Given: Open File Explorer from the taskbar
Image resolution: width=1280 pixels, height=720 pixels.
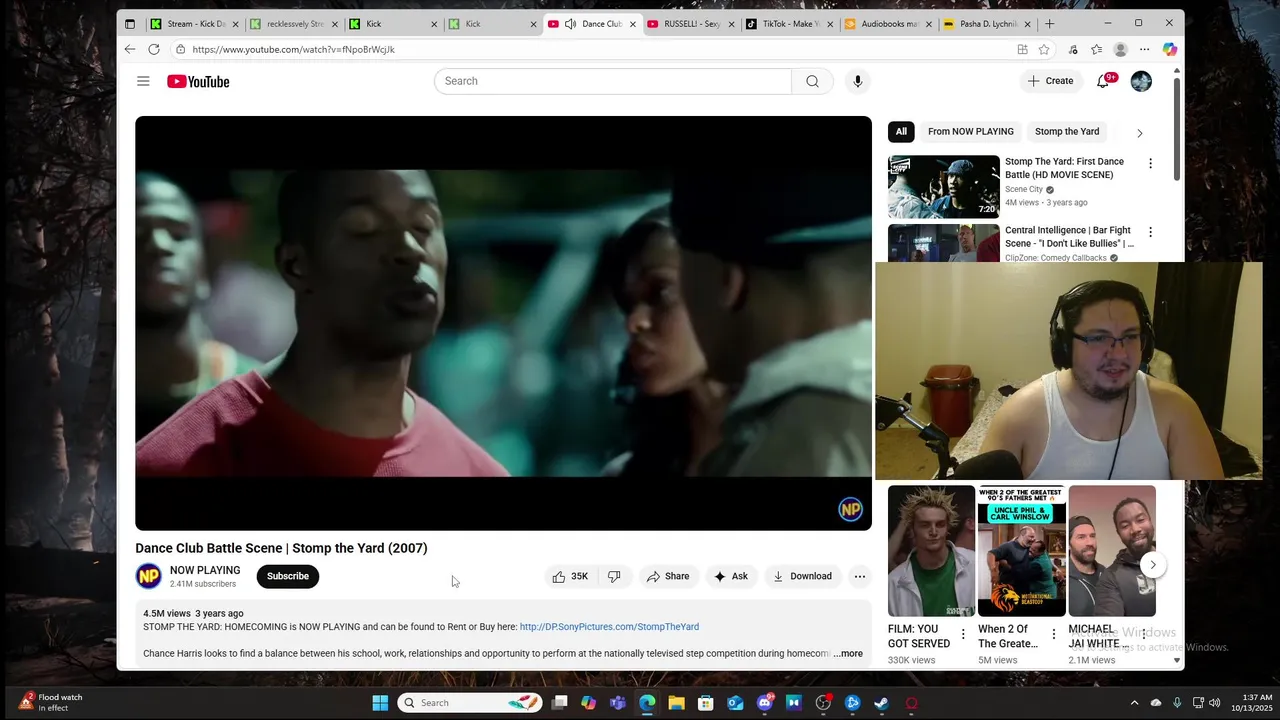Looking at the screenshot, I should (x=676, y=703).
